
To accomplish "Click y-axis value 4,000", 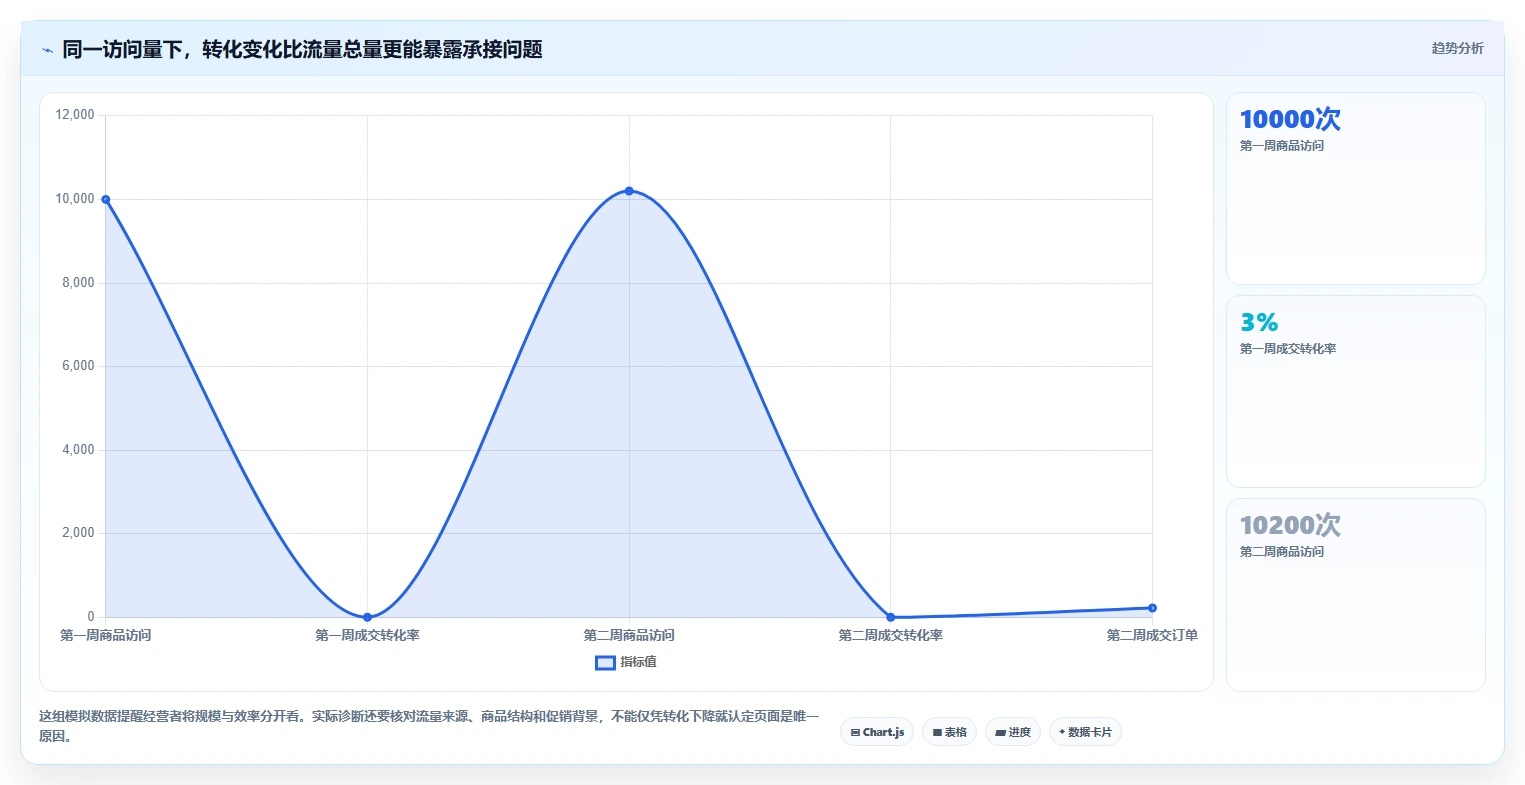I will 78,450.
